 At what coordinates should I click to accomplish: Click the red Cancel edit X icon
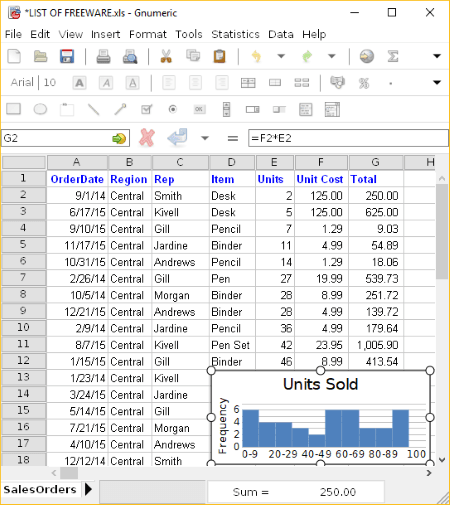147,137
